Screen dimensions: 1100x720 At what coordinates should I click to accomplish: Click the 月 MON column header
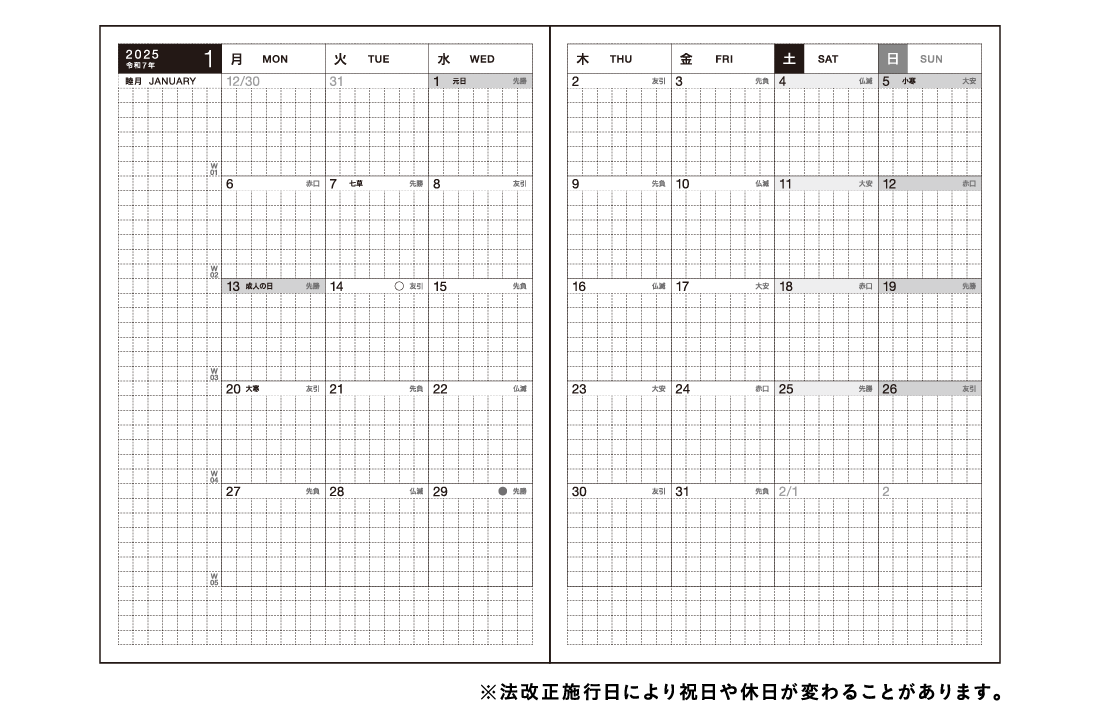point(272,59)
